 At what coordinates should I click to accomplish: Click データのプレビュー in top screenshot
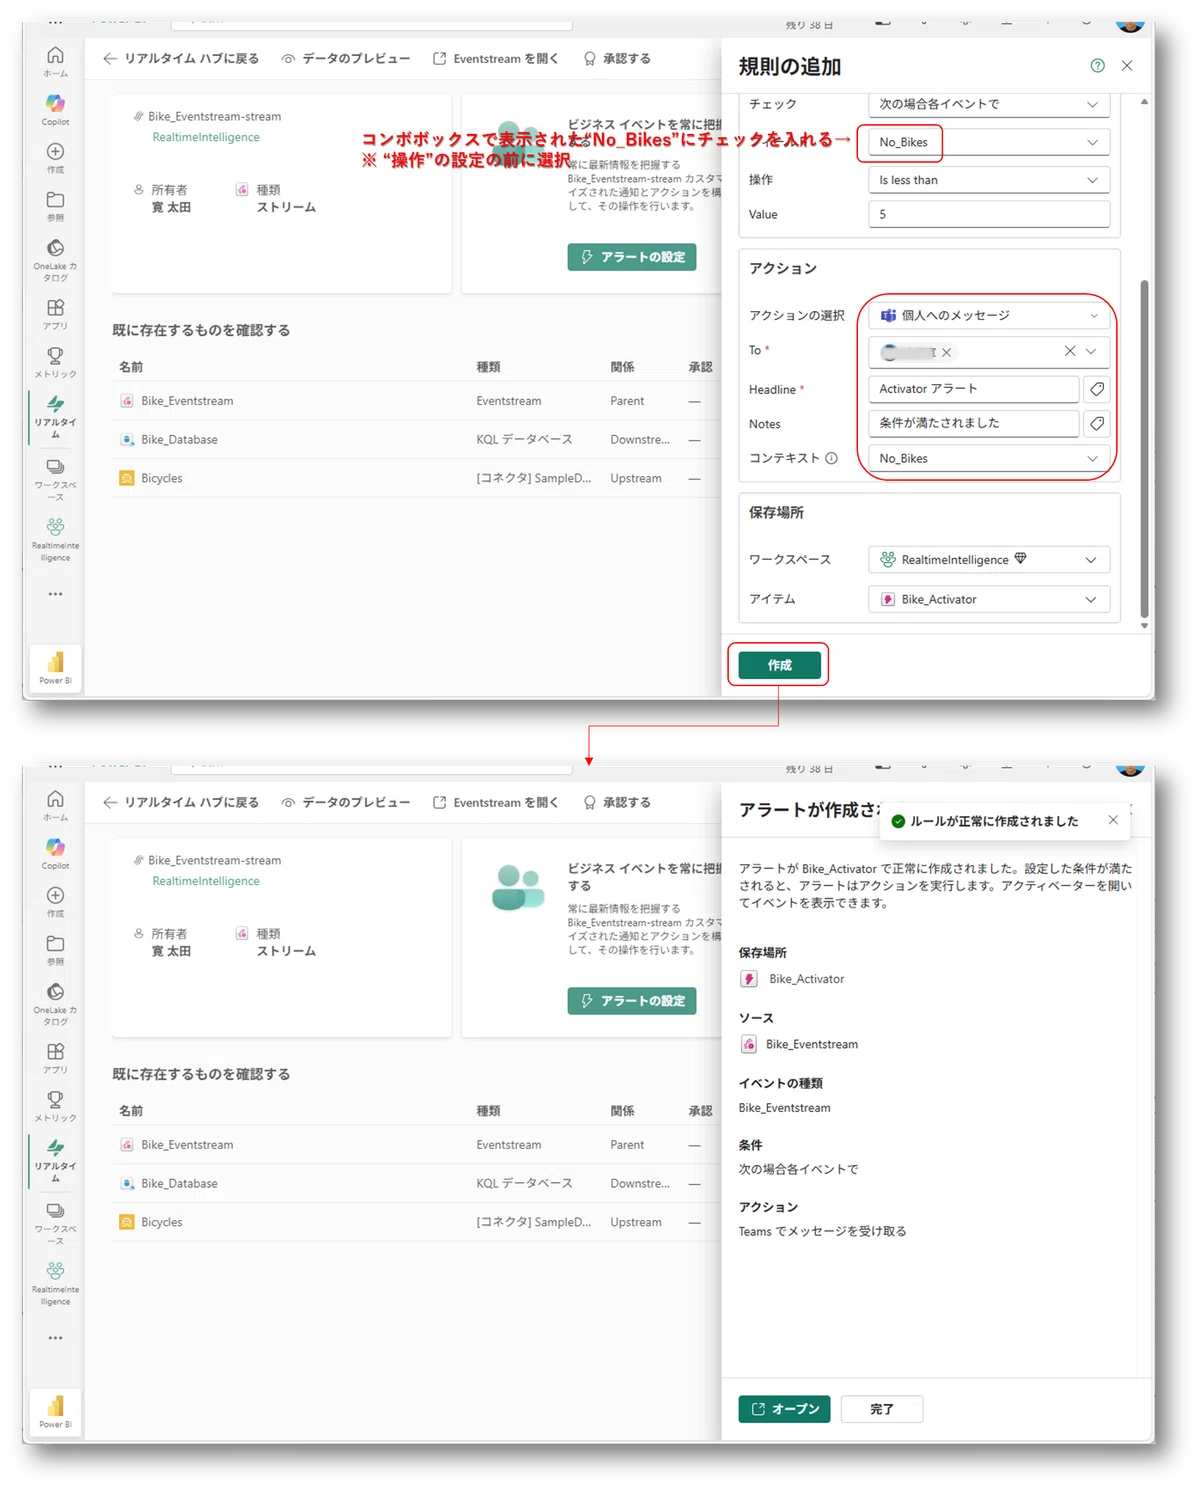point(346,59)
